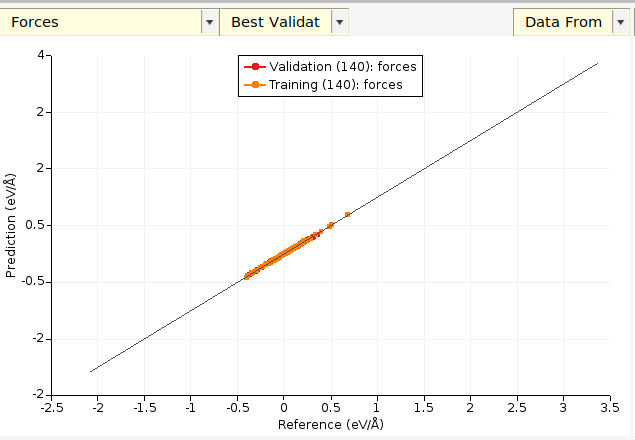Click the Reference (eV/Å) x-axis title
The width and height of the screenshot is (635, 440).
330,425
